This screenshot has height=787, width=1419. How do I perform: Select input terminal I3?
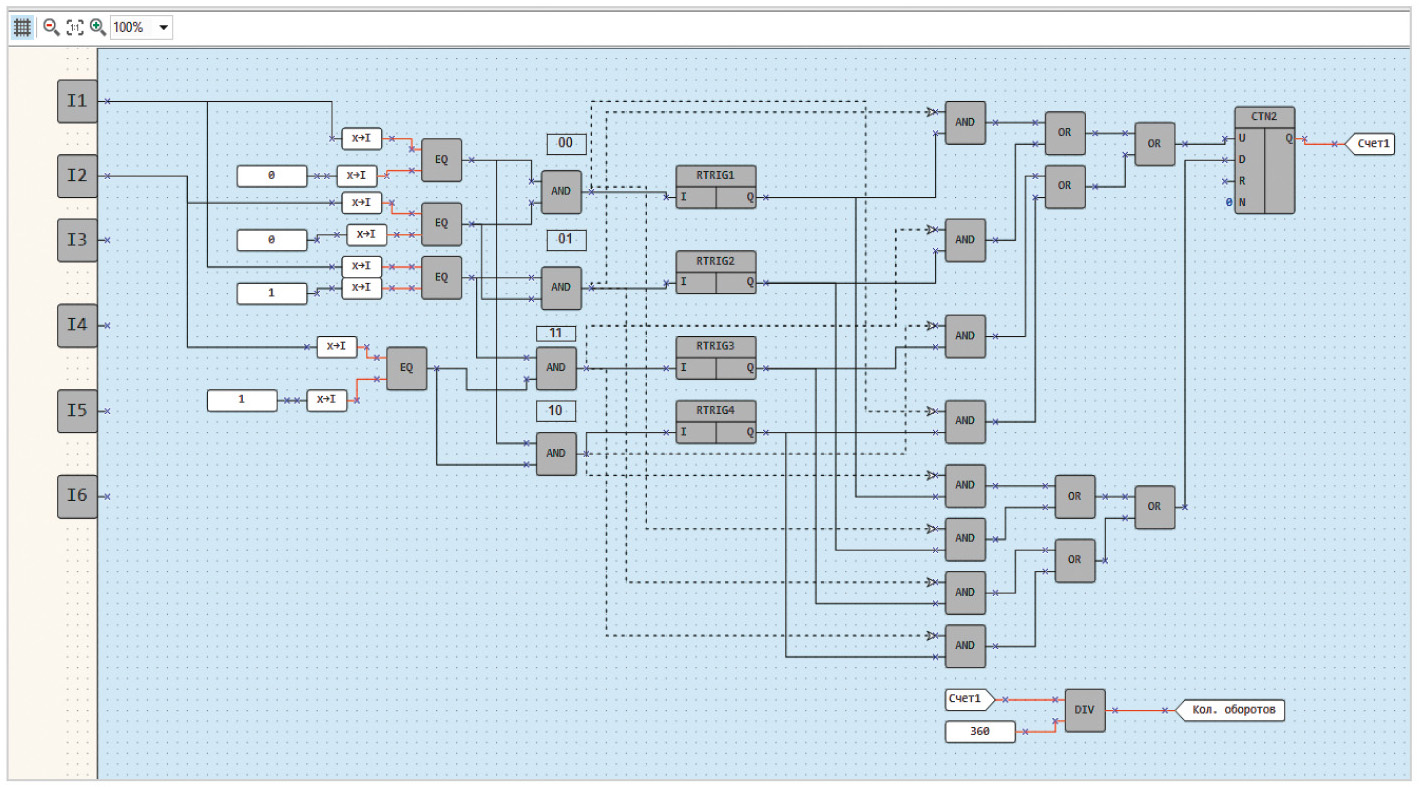tap(77, 240)
